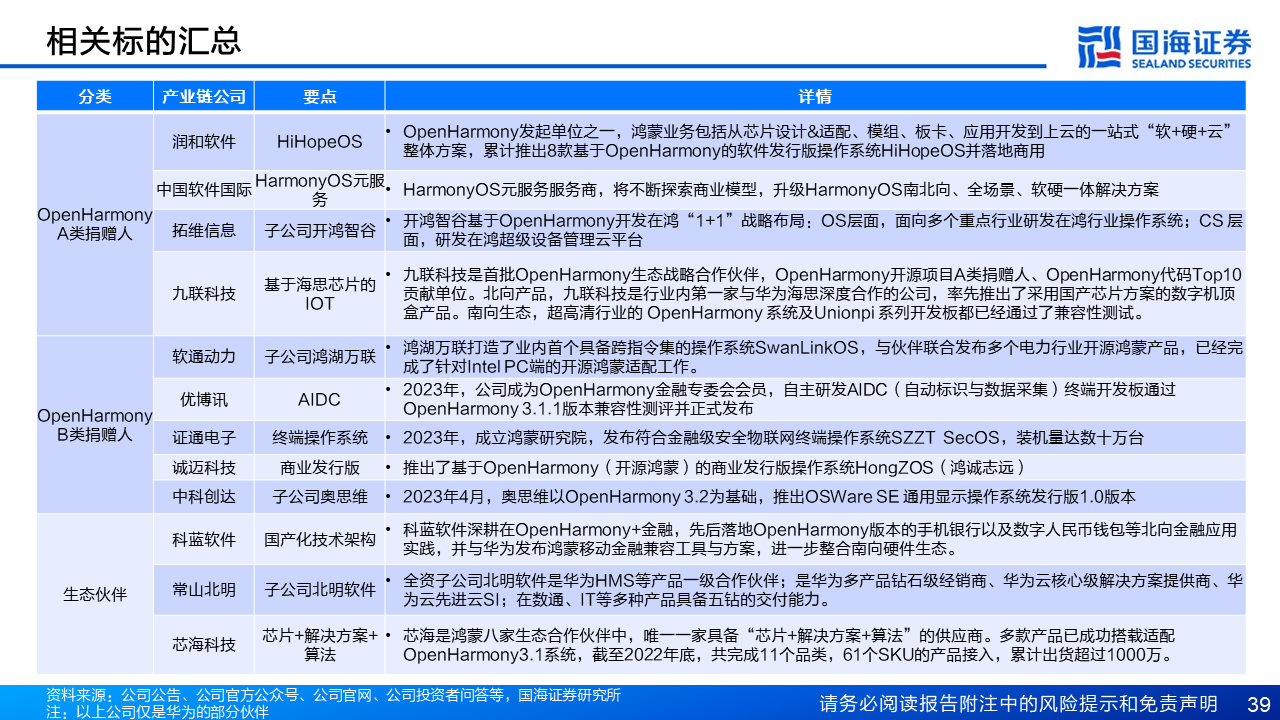The height and width of the screenshot is (720, 1280).
Task: Click the detail text mentioning OSWare SE
Action: [769, 497]
